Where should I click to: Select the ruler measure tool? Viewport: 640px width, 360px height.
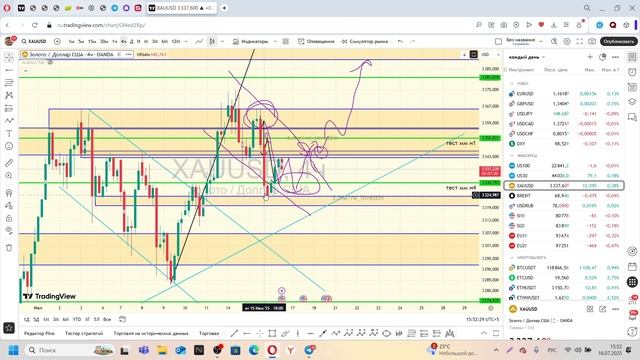click(x=9, y=163)
